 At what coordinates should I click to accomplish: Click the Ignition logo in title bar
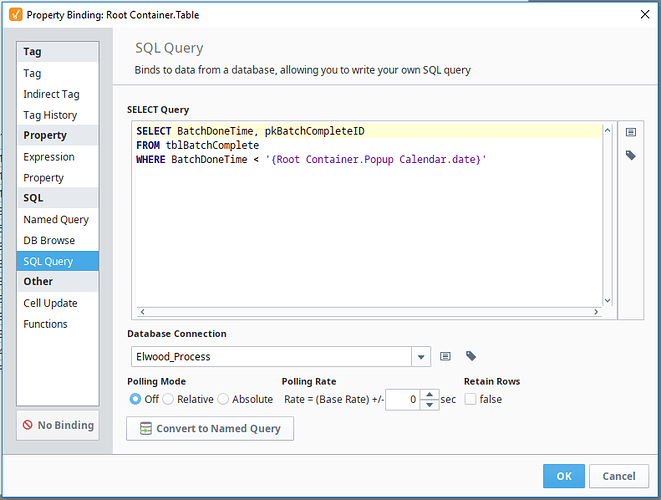click(x=12, y=15)
